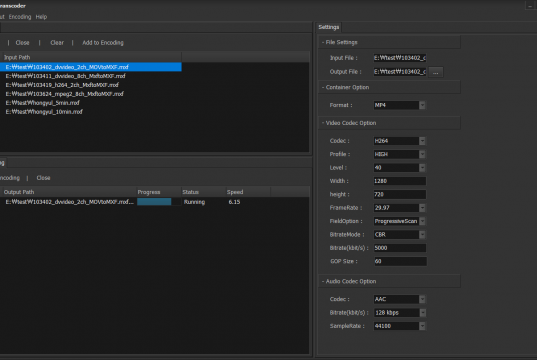Click the Output Path column header

[68, 192]
